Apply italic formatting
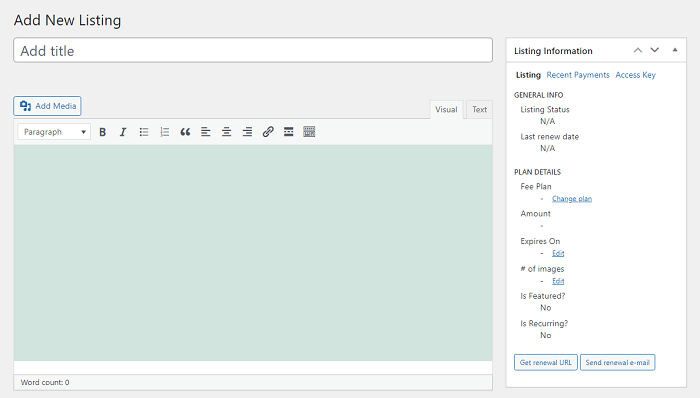This screenshot has height=398, width=700. (x=123, y=132)
